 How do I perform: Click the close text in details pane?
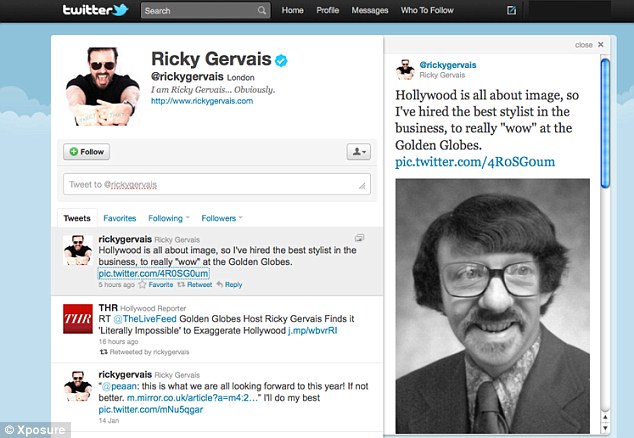[x=583, y=45]
